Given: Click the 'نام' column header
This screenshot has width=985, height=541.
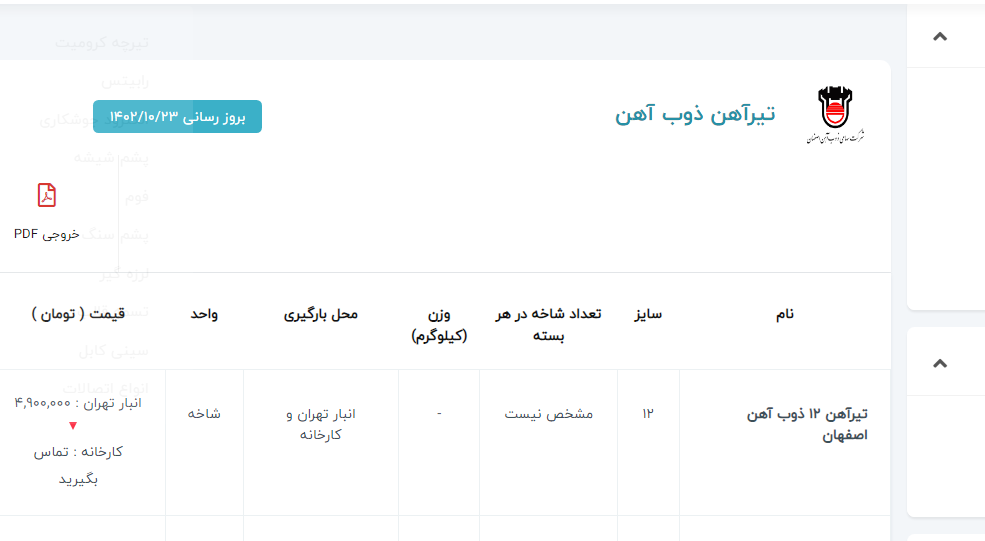Looking at the screenshot, I should pos(784,314).
